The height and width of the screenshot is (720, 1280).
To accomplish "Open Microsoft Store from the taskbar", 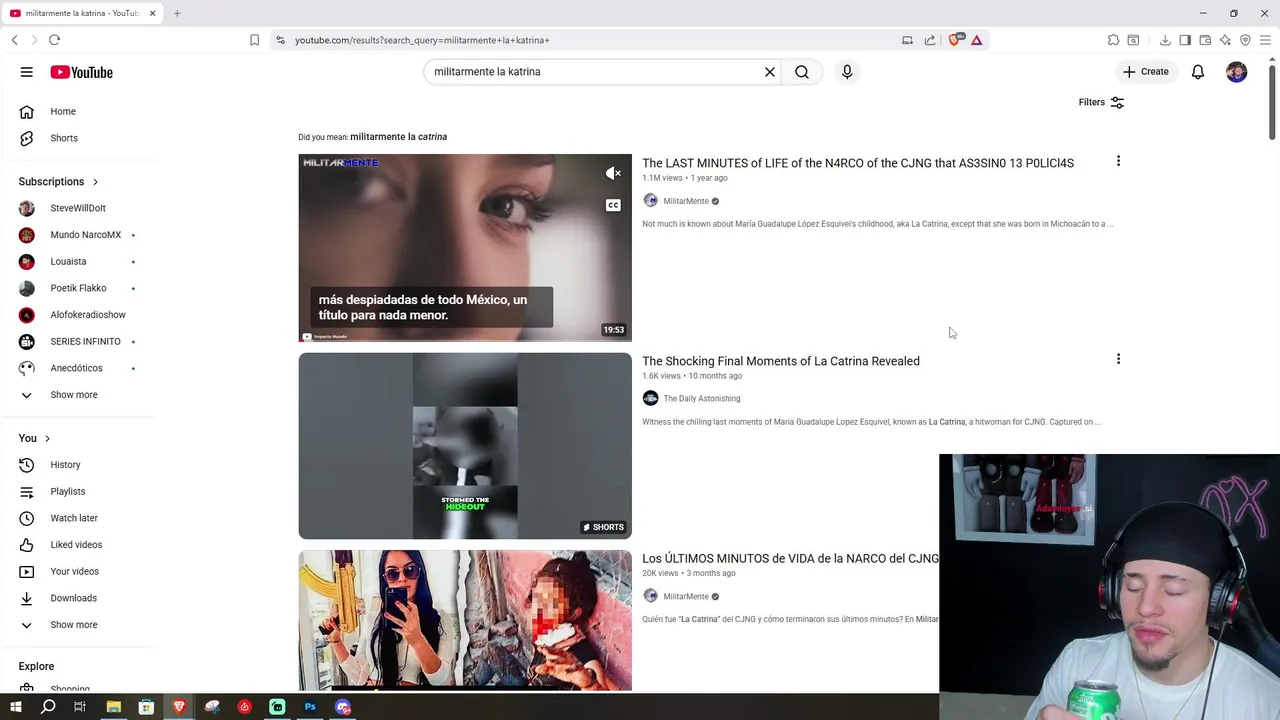I will (x=146, y=707).
